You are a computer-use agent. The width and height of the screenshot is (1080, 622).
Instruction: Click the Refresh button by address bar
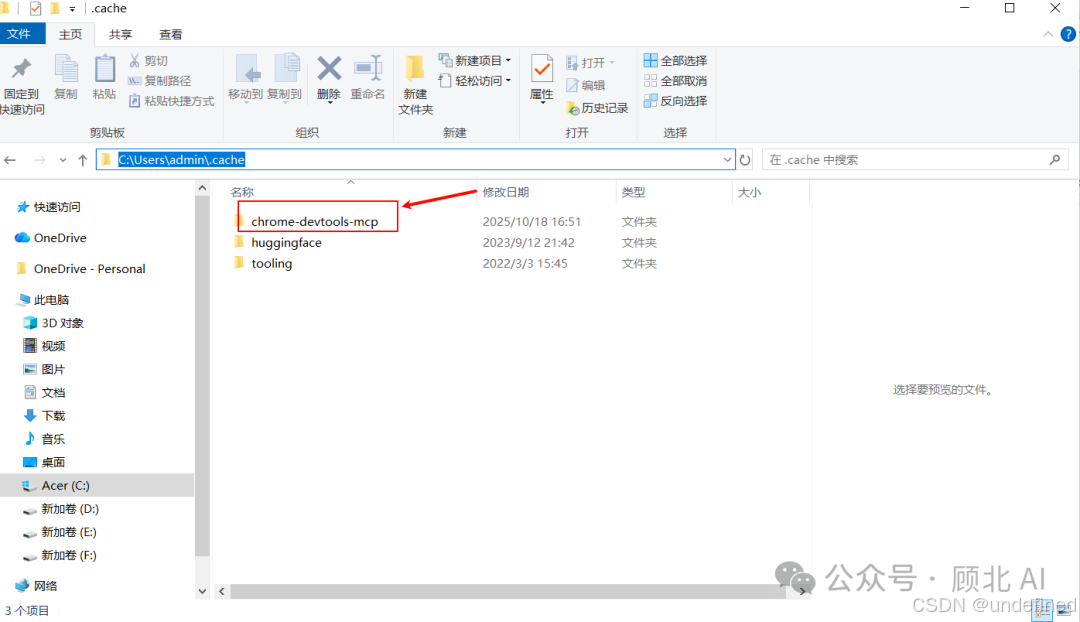coord(745,160)
